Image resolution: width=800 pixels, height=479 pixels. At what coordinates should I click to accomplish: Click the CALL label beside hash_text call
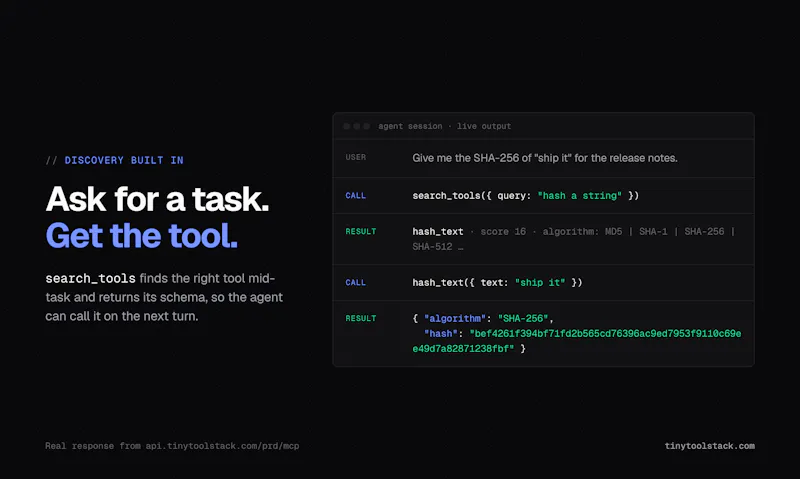coord(356,282)
